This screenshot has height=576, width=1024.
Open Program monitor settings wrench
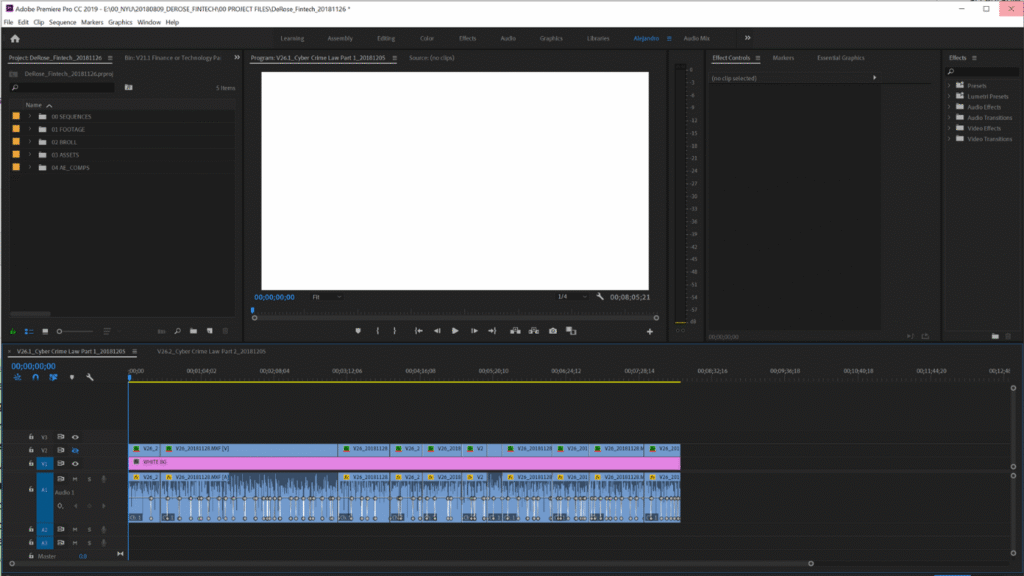[x=600, y=296]
